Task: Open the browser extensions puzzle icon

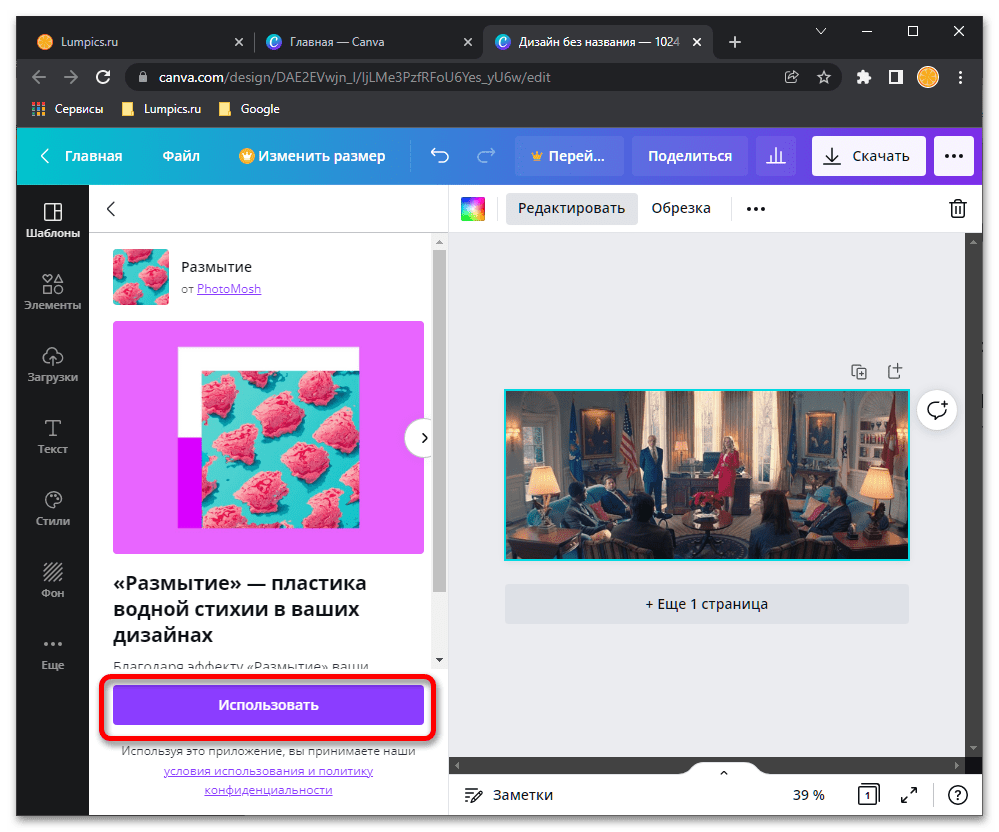Action: click(863, 77)
